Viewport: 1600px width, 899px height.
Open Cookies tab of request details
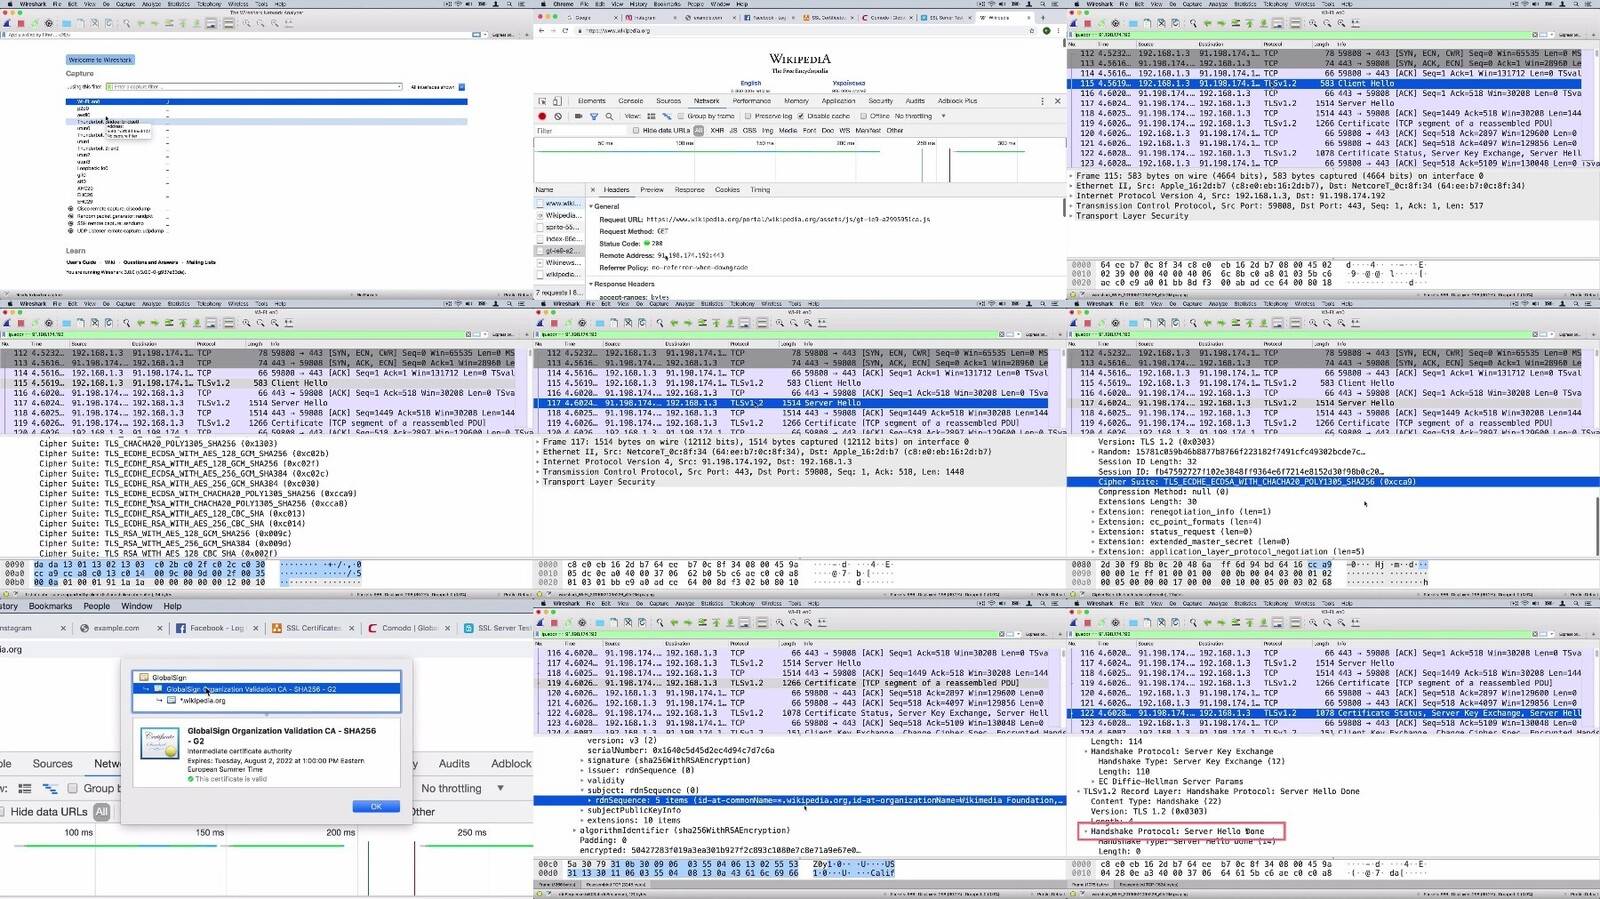(x=727, y=189)
